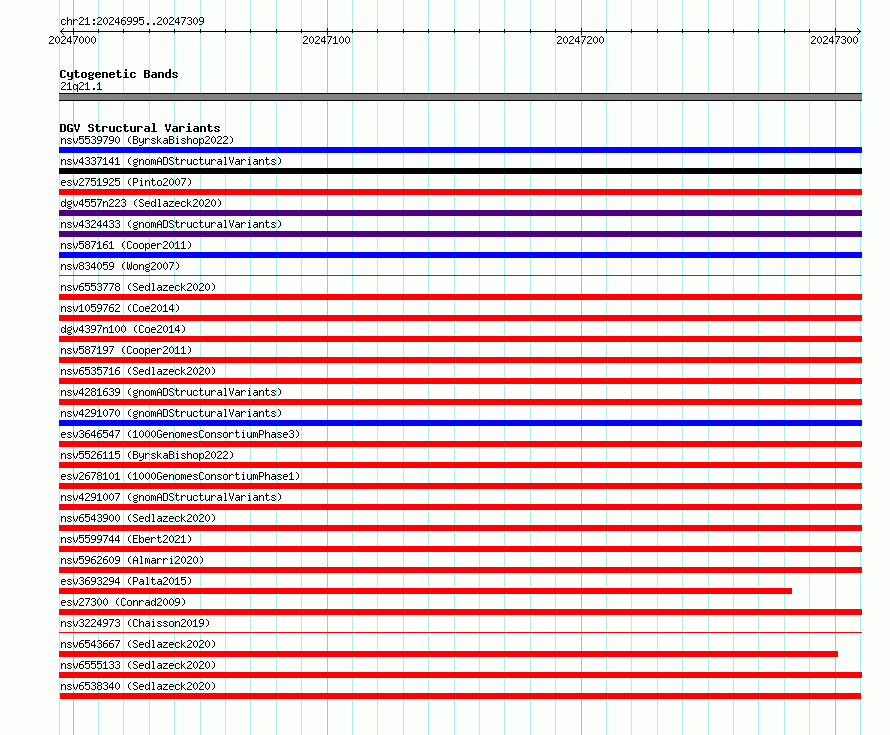Screen dimensions: 890x735
Task: Click the Cytogenetic Bands track title
Action: click(119, 74)
